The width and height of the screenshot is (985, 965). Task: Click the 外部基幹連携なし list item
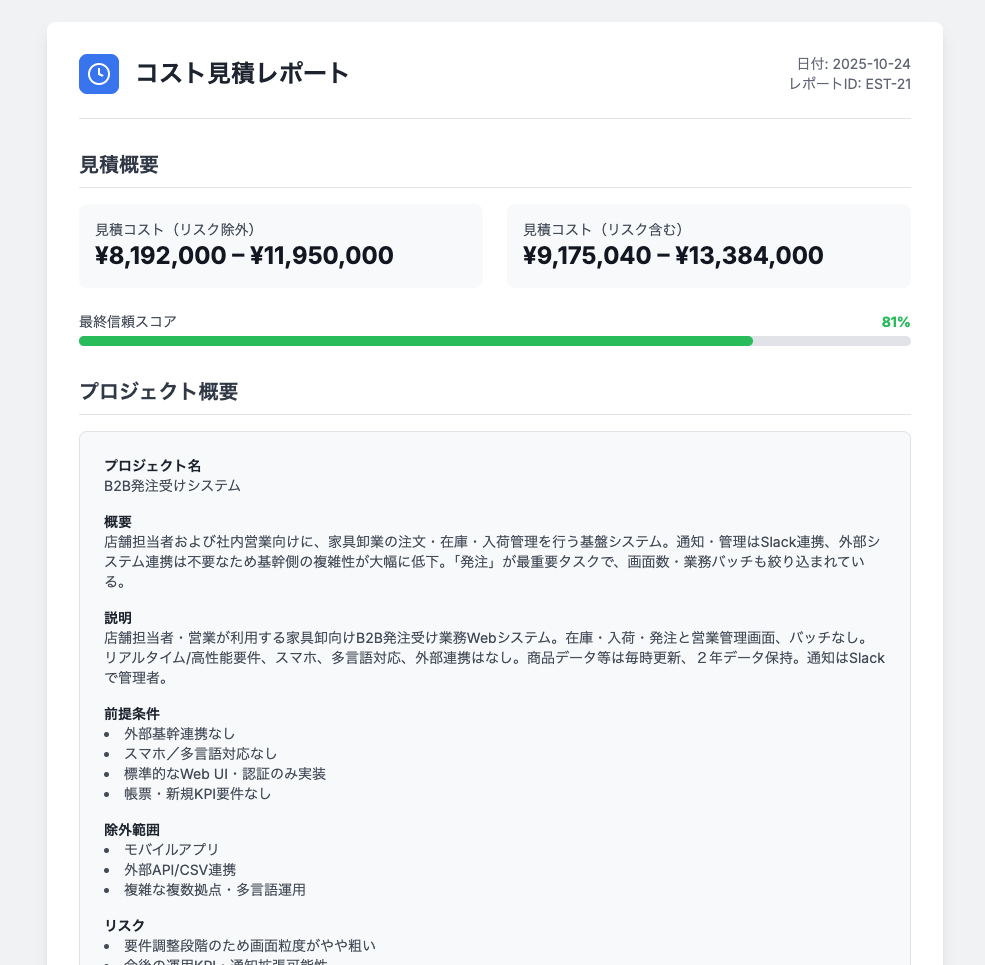pos(180,734)
